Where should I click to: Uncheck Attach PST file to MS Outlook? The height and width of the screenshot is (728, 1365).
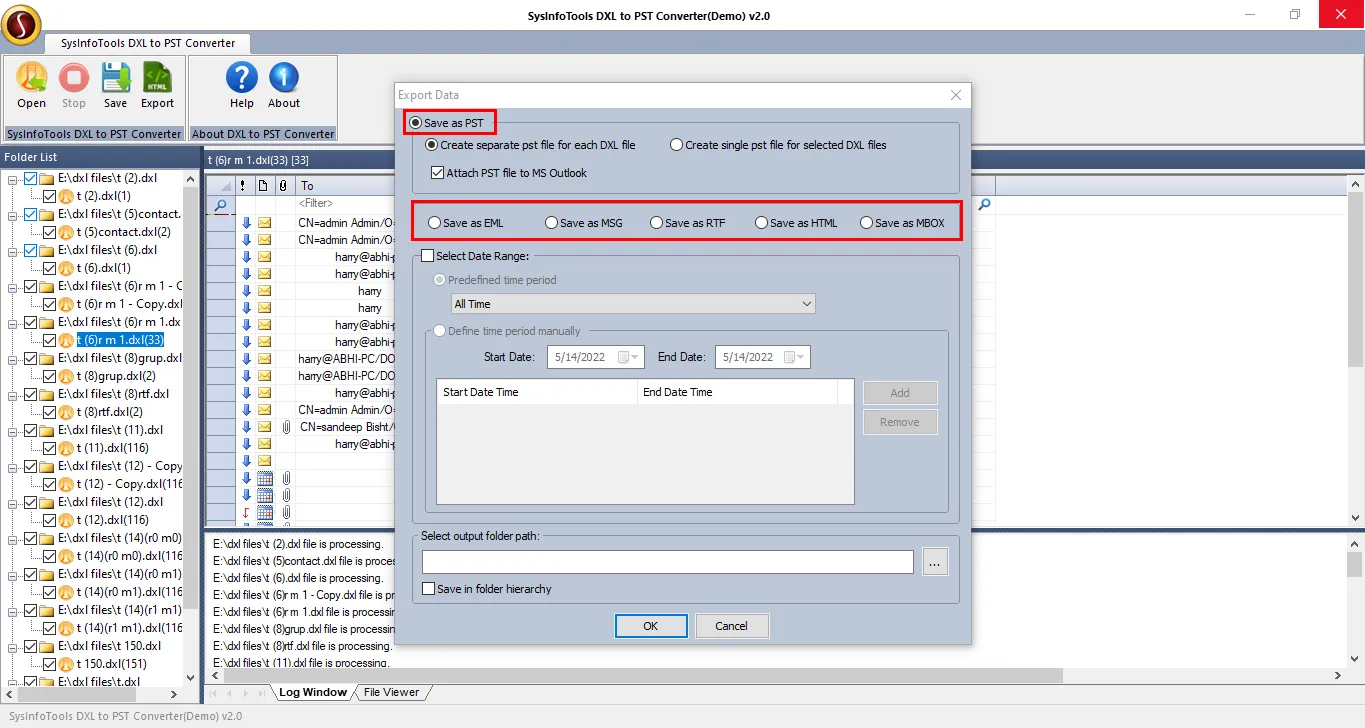pyautogui.click(x=437, y=173)
